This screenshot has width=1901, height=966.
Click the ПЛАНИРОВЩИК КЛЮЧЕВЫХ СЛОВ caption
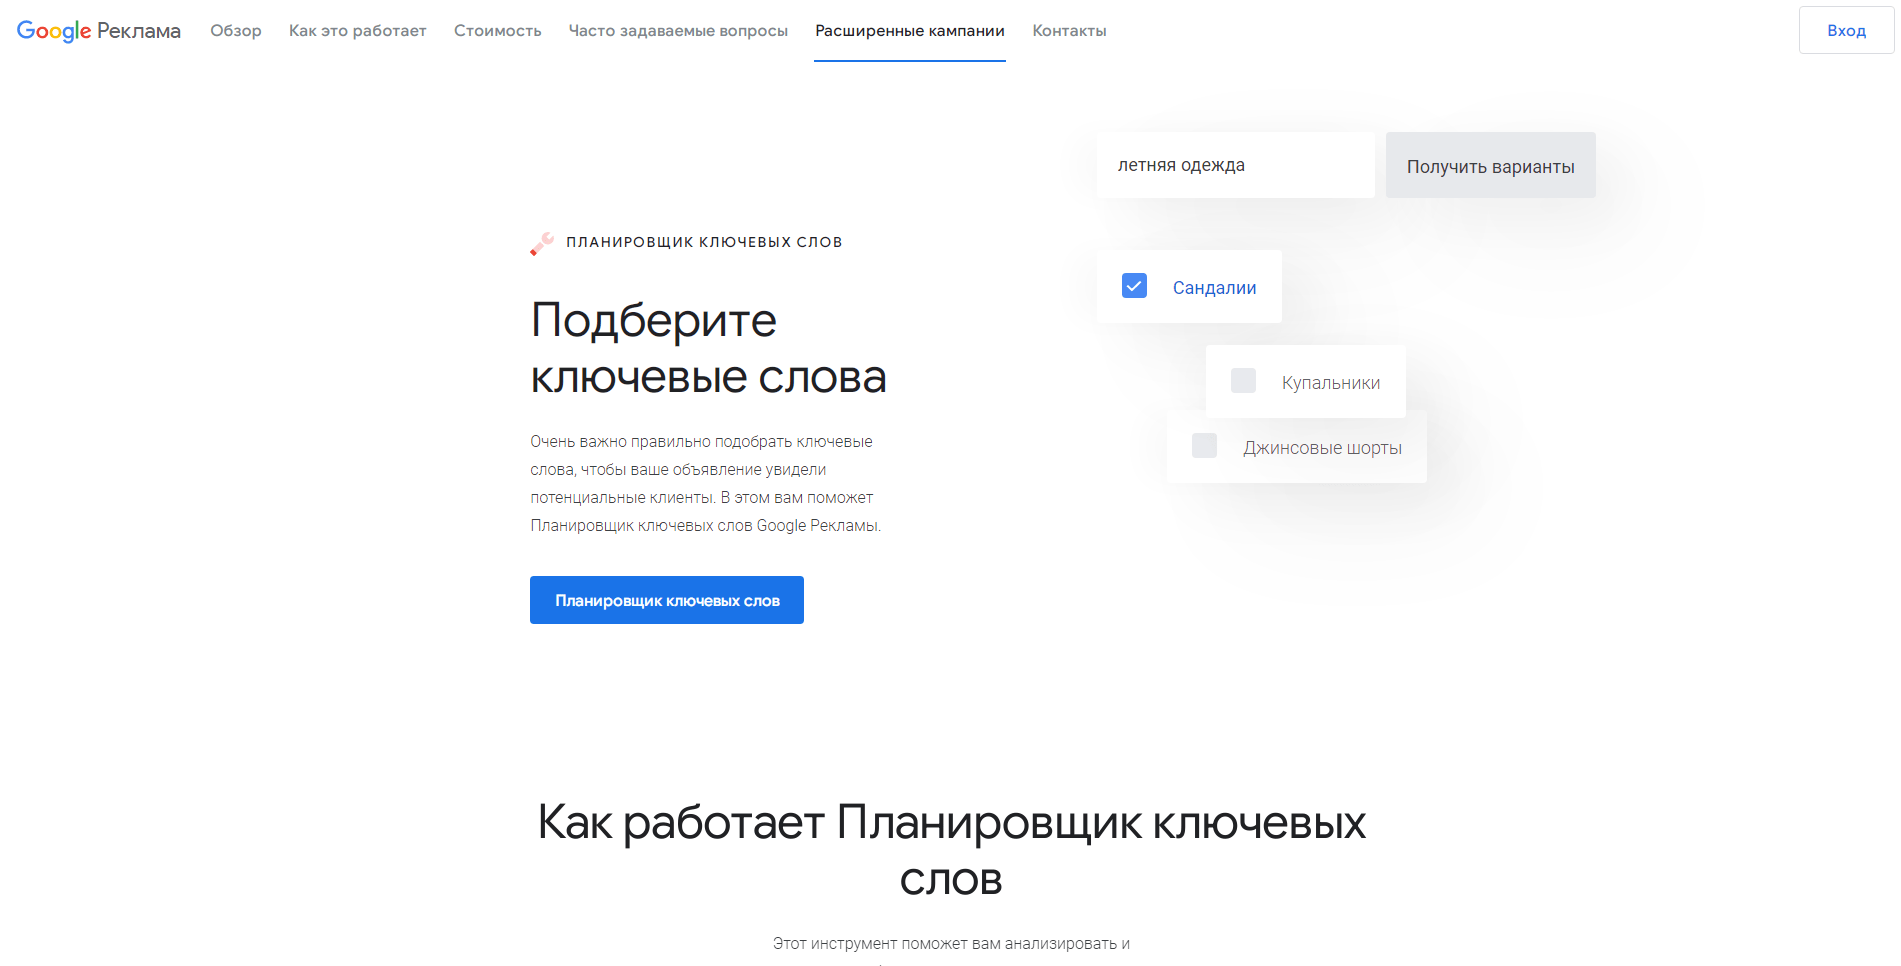[x=704, y=242]
